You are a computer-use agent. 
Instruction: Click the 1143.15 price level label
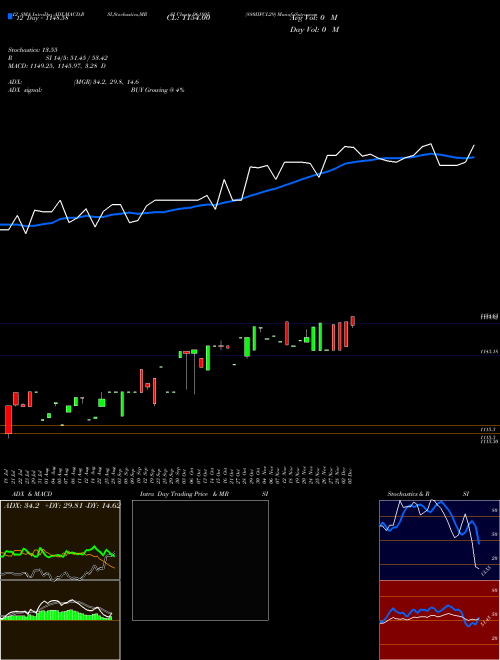pyautogui.click(x=489, y=351)
